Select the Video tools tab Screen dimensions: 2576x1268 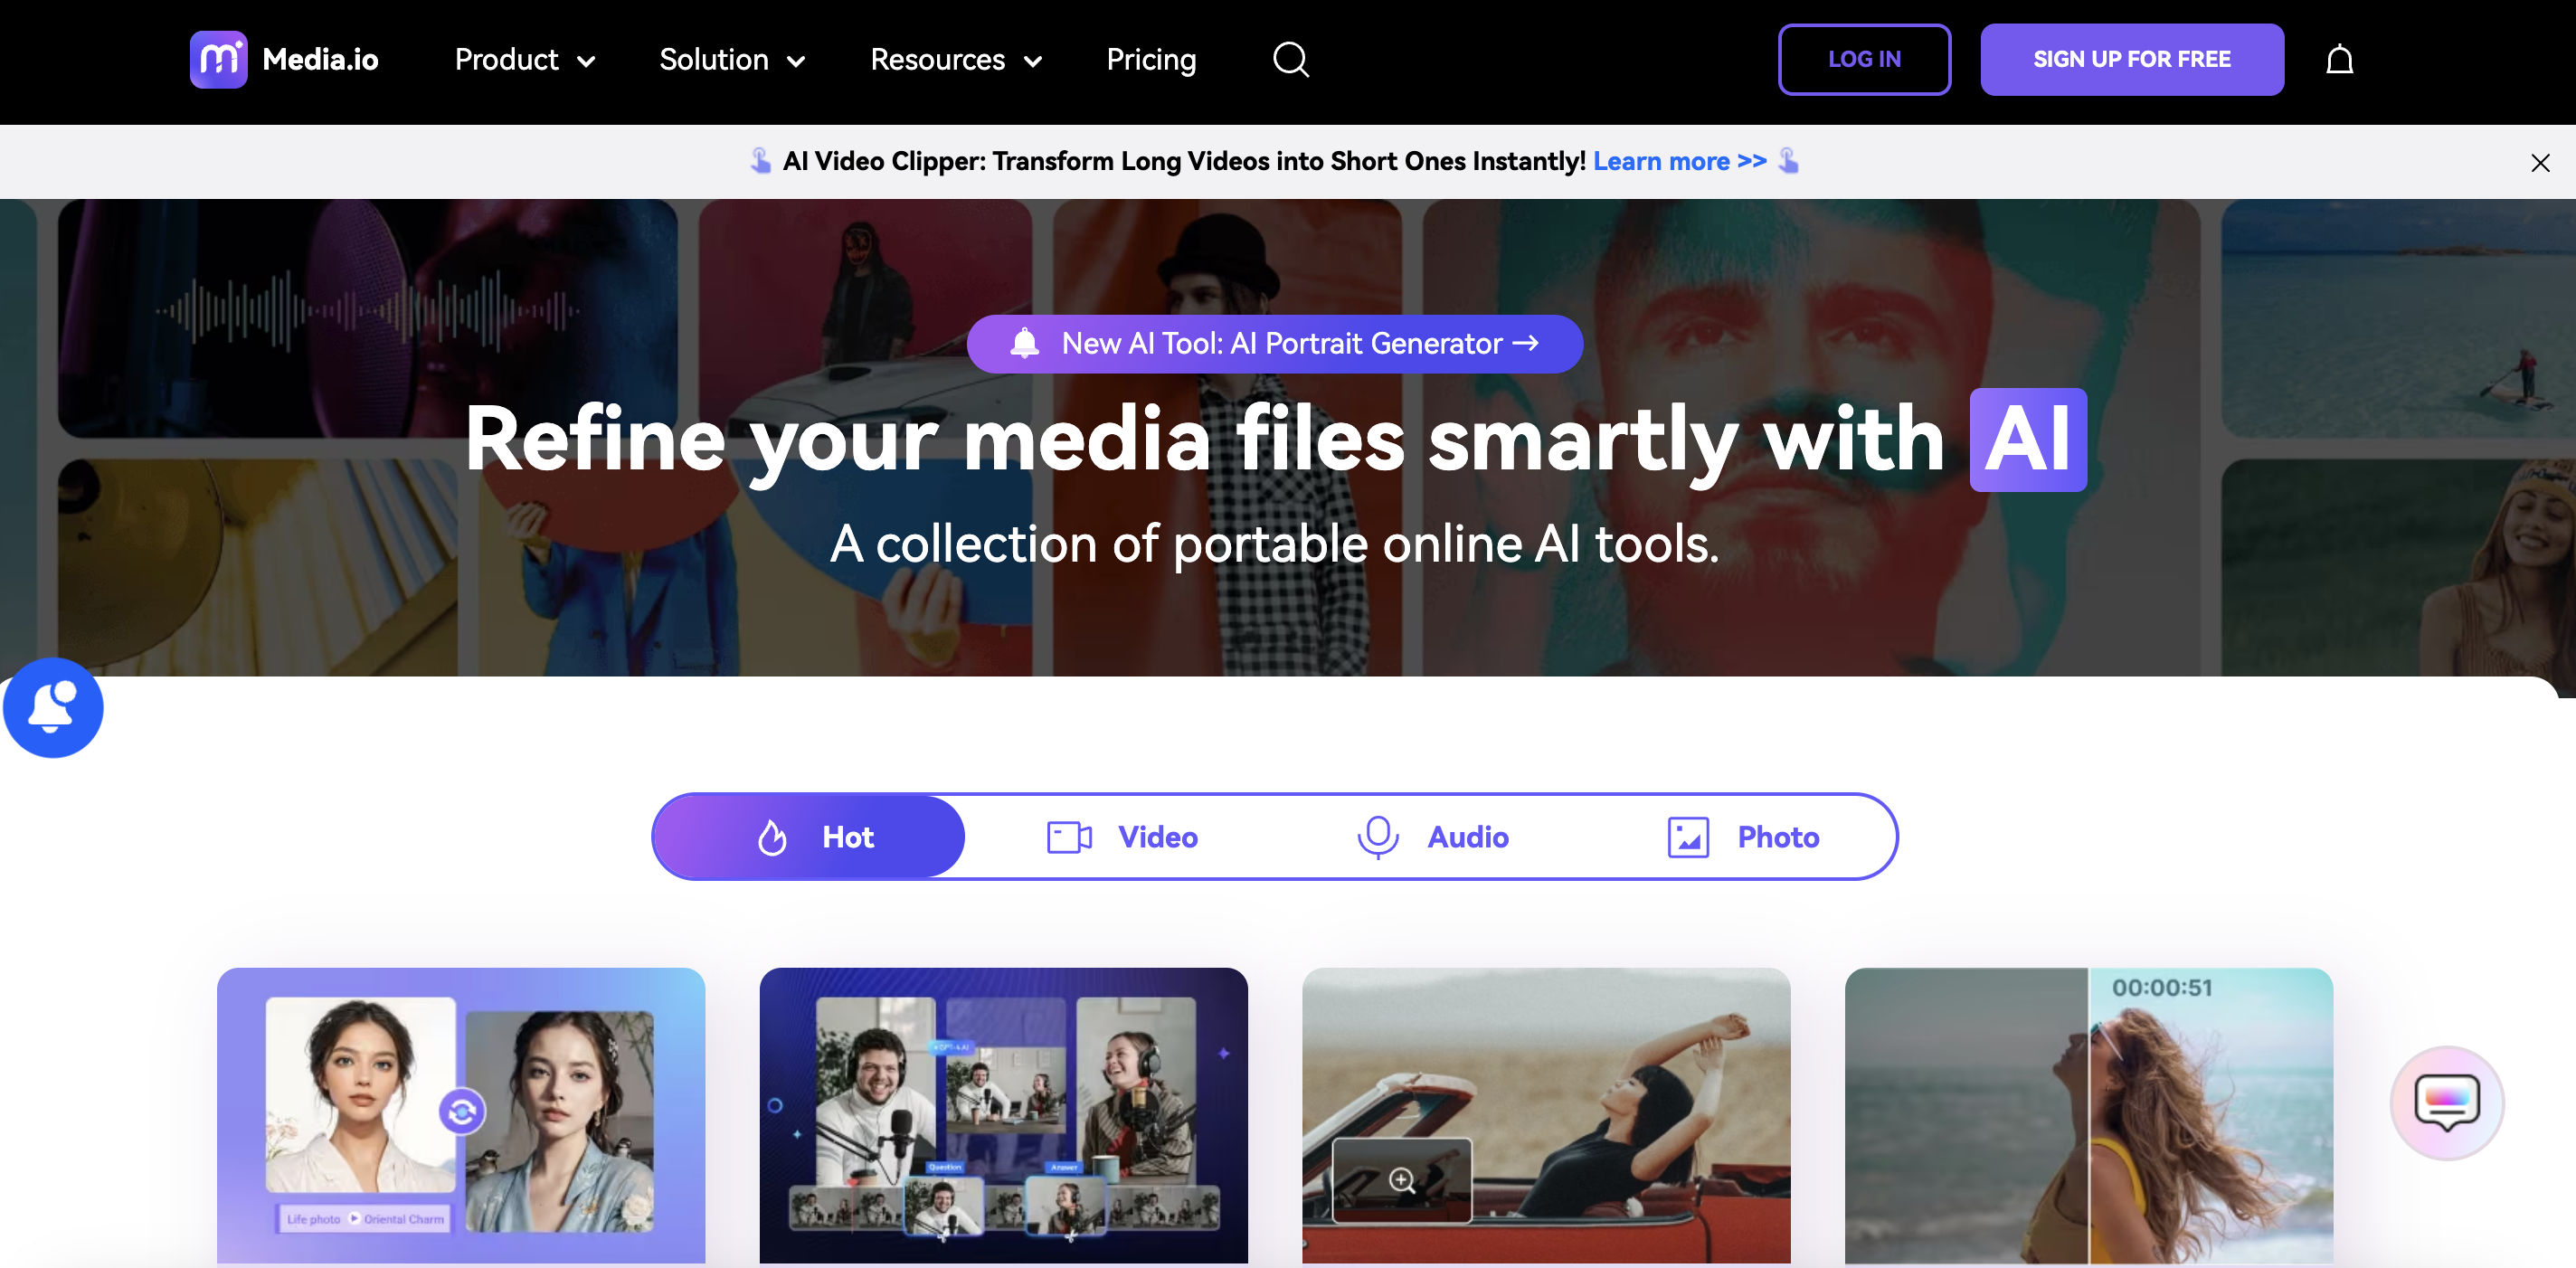click(x=1122, y=835)
